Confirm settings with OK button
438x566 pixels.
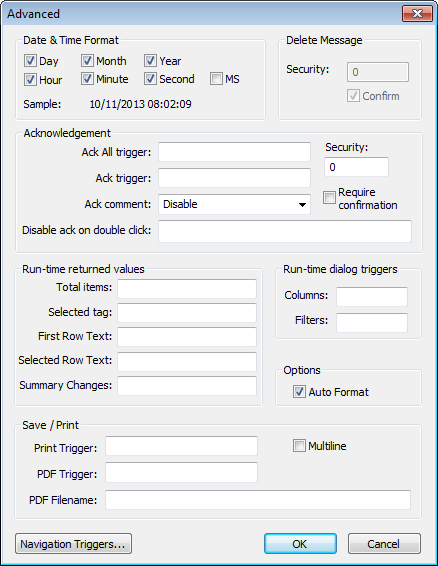coord(300,544)
